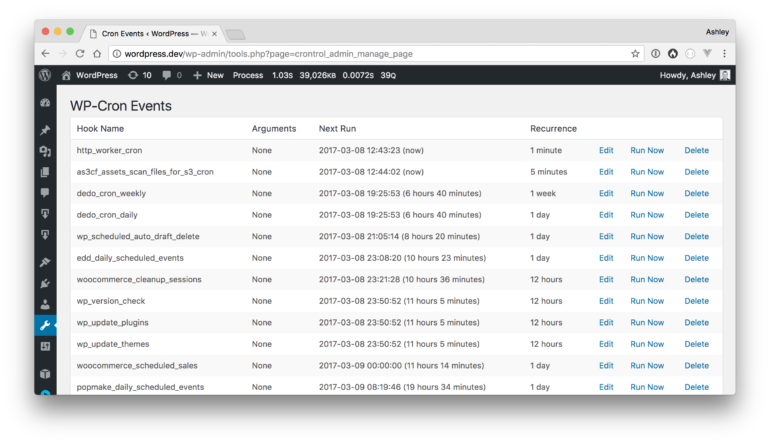Screen dimensions: 770x444
Task: Bookmark the page with the star icon
Action: (635, 54)
